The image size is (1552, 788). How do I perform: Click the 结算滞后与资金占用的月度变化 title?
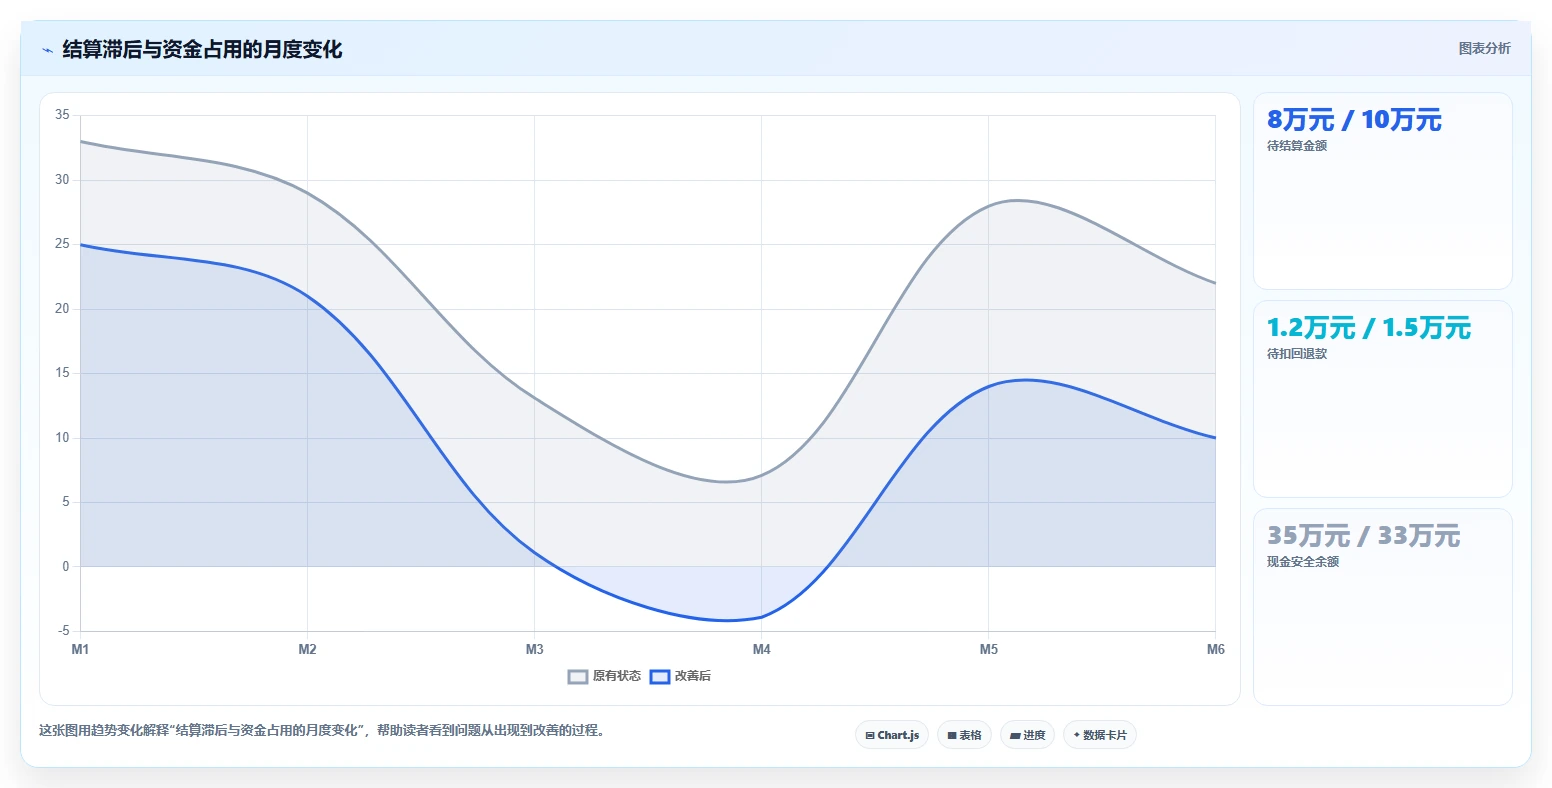pyautogui.click(x=202, y=50)
